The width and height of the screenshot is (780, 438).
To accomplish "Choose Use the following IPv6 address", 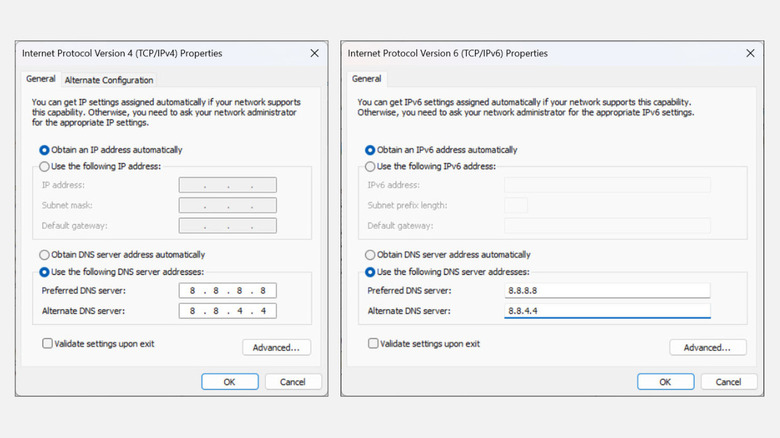I will (372, 166).
